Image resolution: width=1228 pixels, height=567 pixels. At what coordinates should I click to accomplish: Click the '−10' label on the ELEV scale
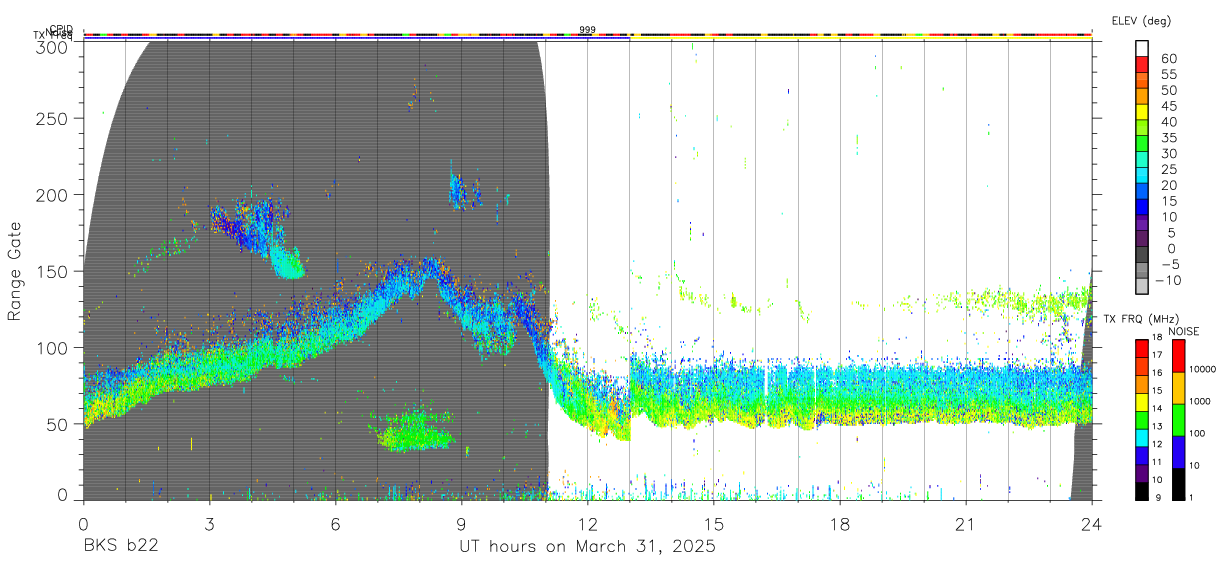1168,279
